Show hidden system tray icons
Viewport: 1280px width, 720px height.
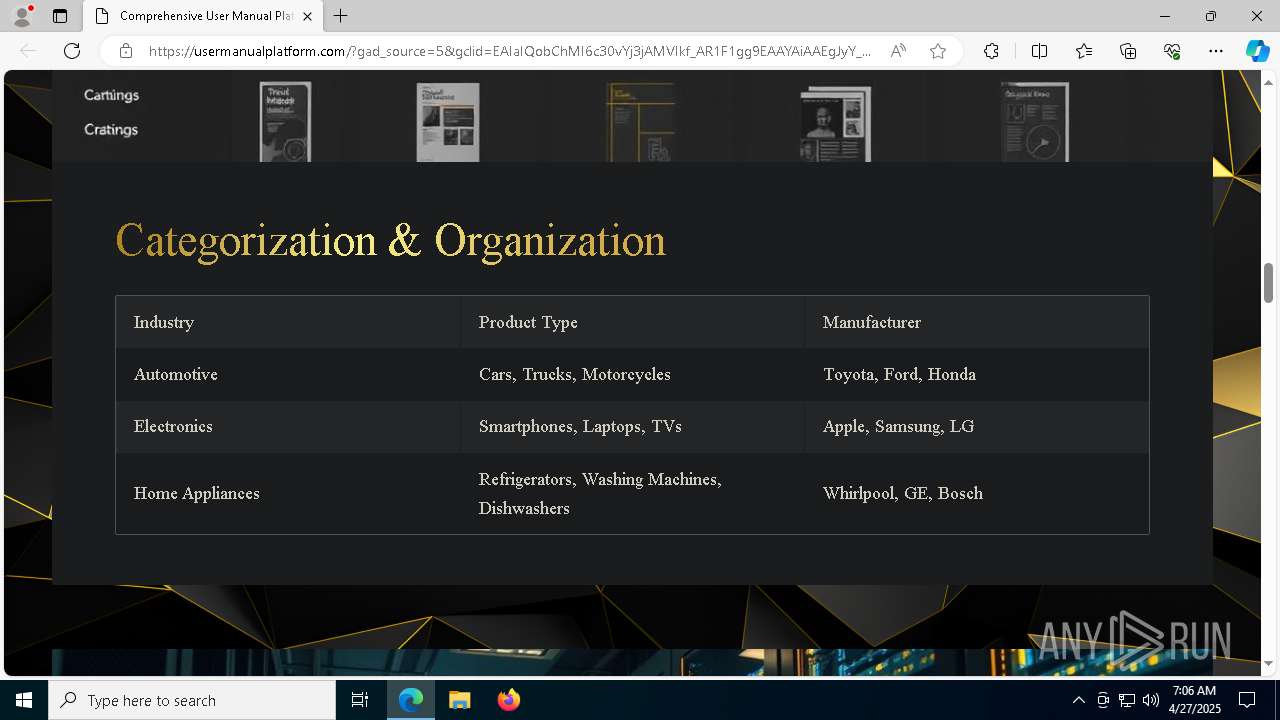(1078, 700)
